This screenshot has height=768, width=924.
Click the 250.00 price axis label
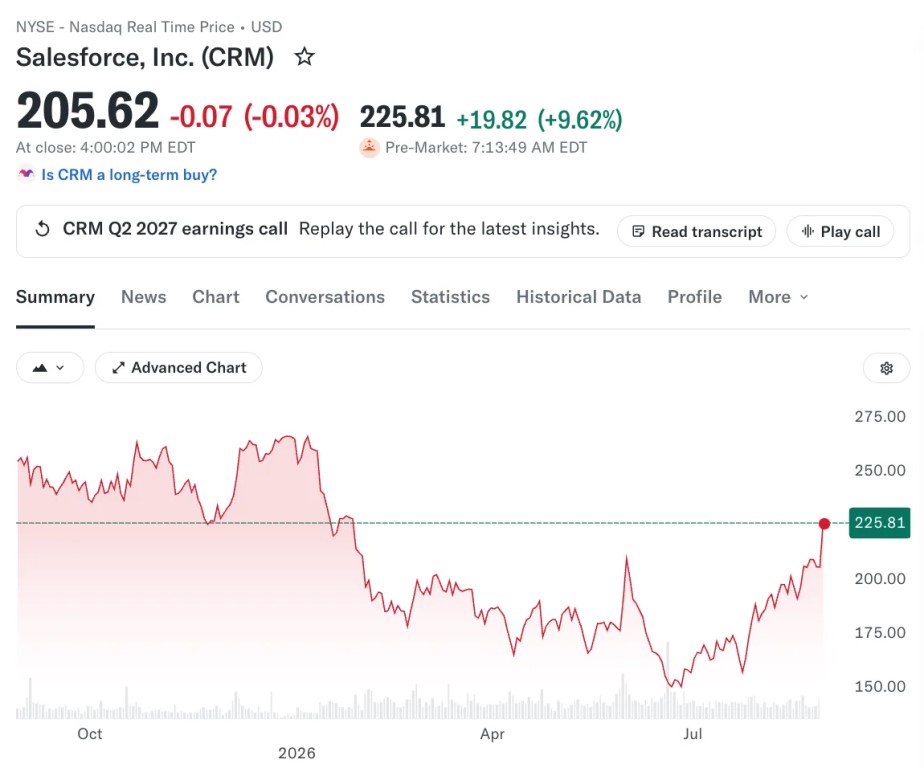[x=880, y=470]
